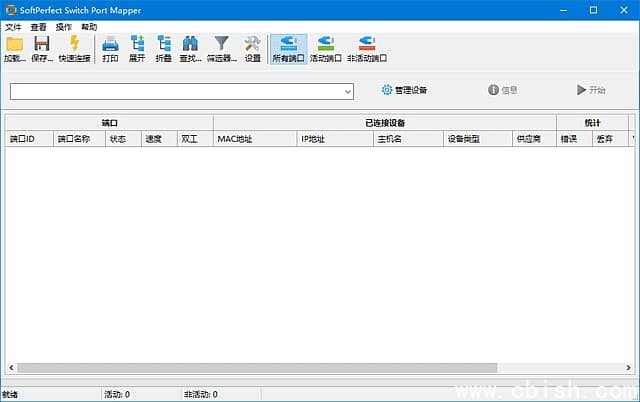The height and width of the screenshot is (402, 640).
Task: Click the Port (端口) group header
Action: point(109,123)
